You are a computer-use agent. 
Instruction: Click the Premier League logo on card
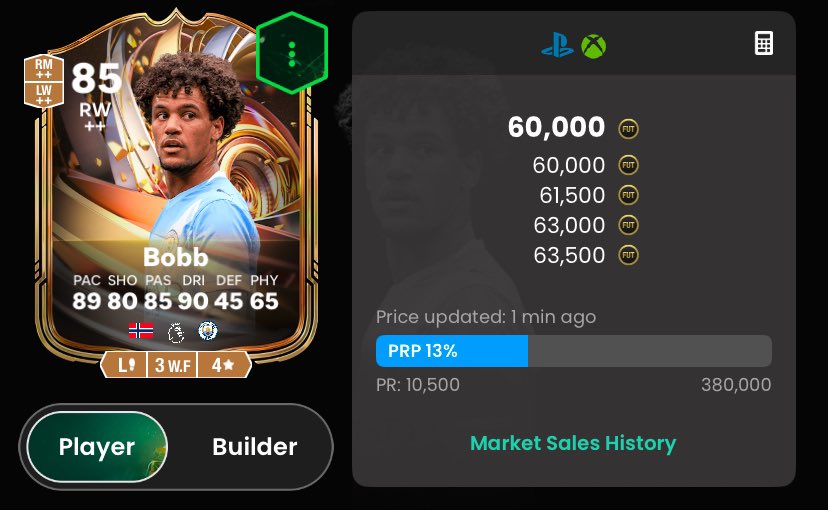point(175,332)
